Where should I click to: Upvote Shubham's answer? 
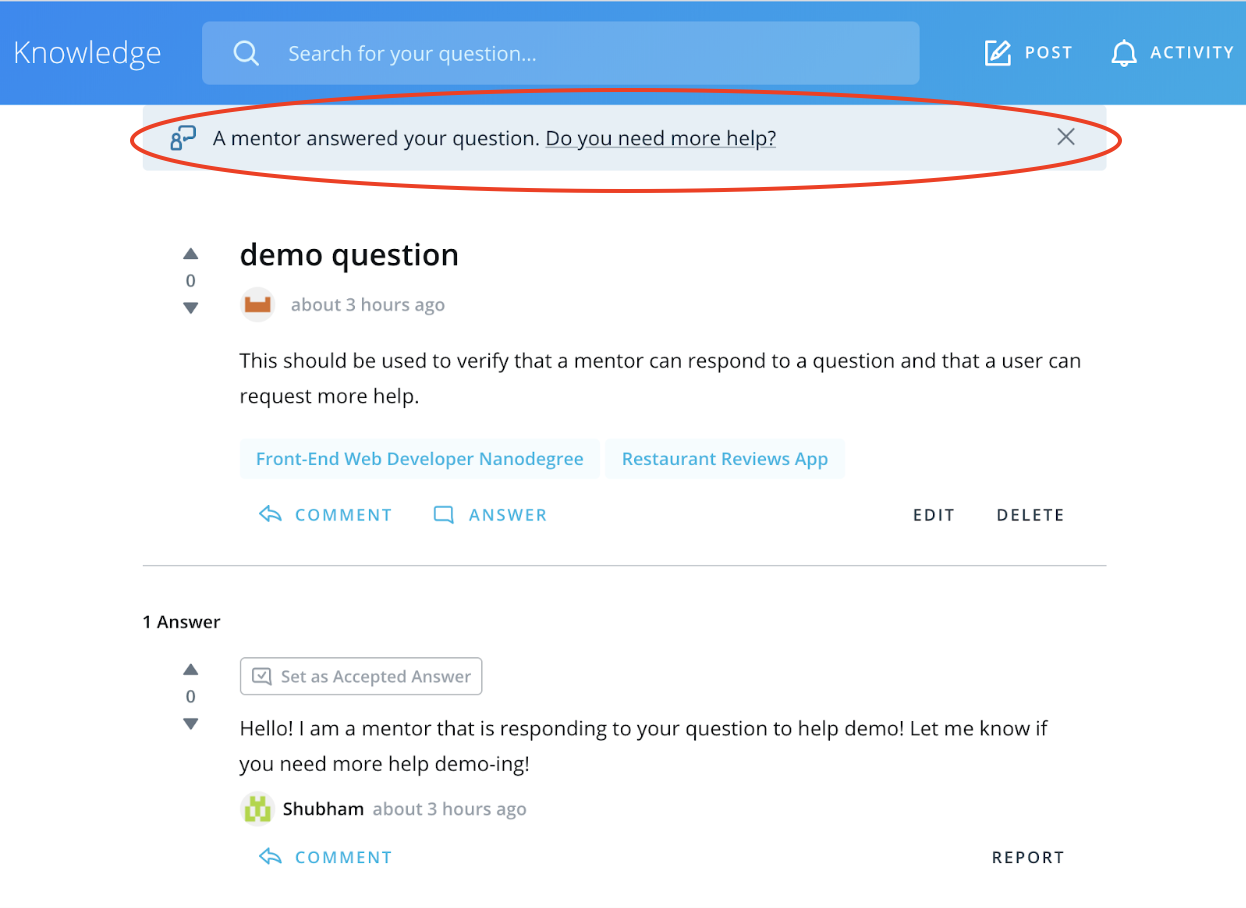coord(191,670)
